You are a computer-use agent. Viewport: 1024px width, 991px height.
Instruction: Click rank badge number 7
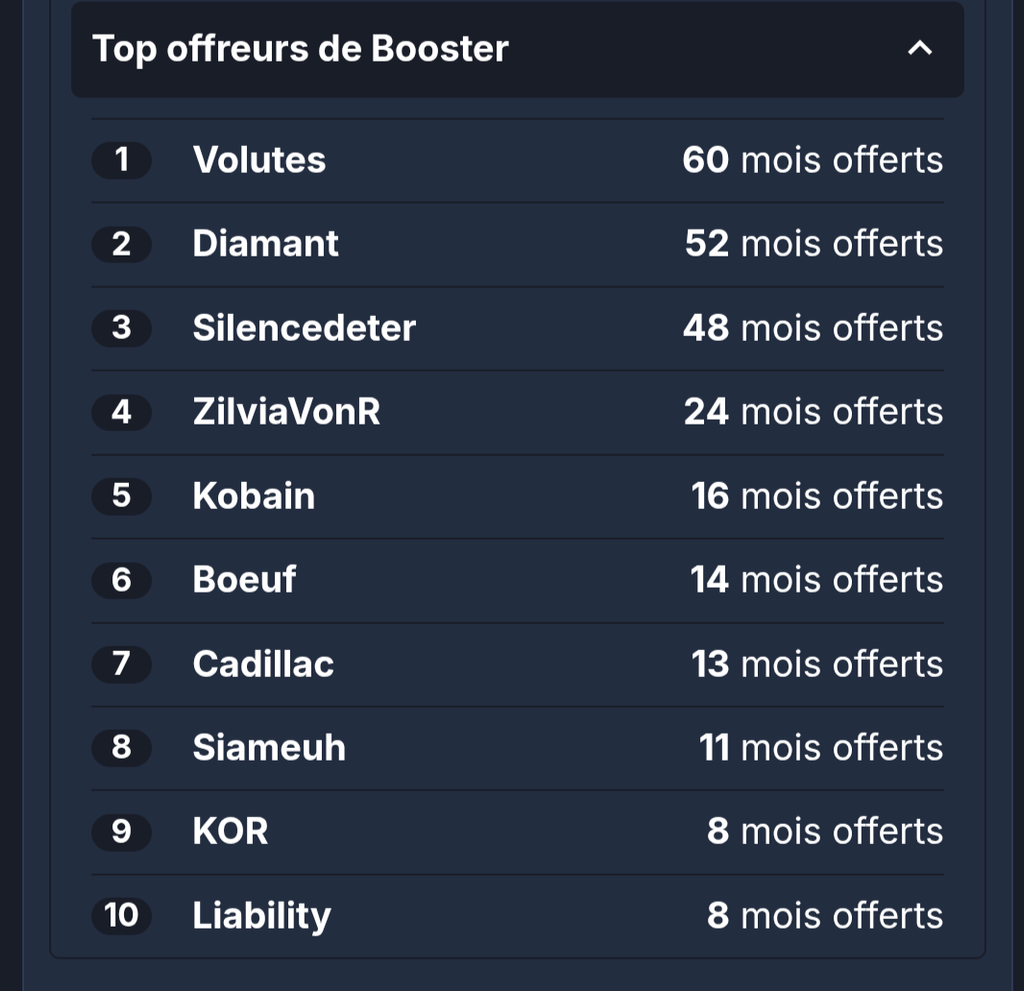tap(121, 664)
